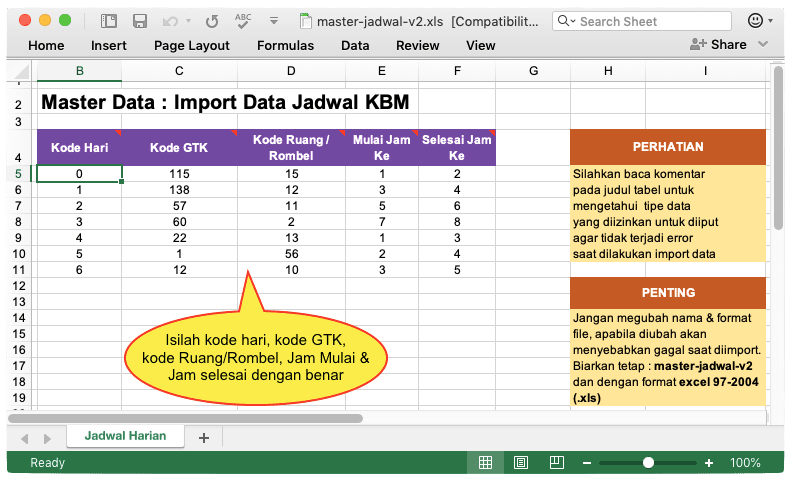Viewport: 791px width, 481px height.
Task: Select row 11 header
Action: (19, 270)
